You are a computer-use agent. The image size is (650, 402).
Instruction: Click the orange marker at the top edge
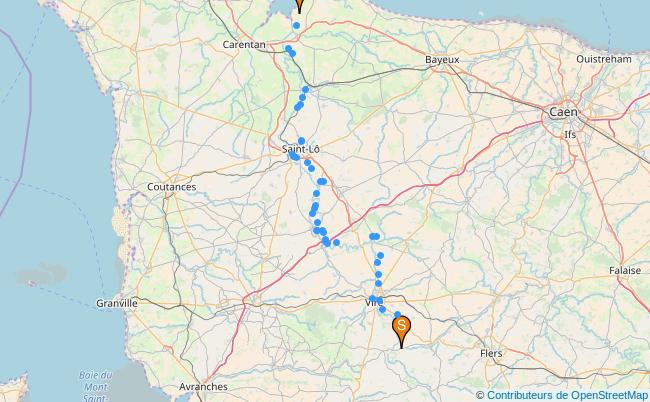[x=299, y=6]
